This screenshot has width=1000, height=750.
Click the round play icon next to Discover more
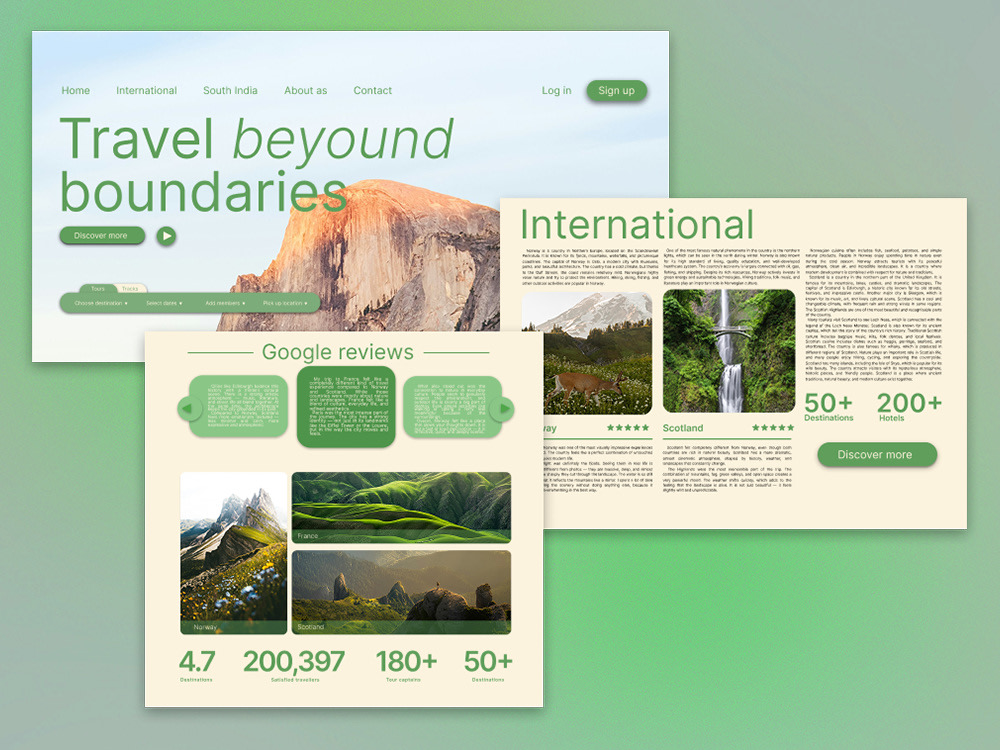pos(166,236)
